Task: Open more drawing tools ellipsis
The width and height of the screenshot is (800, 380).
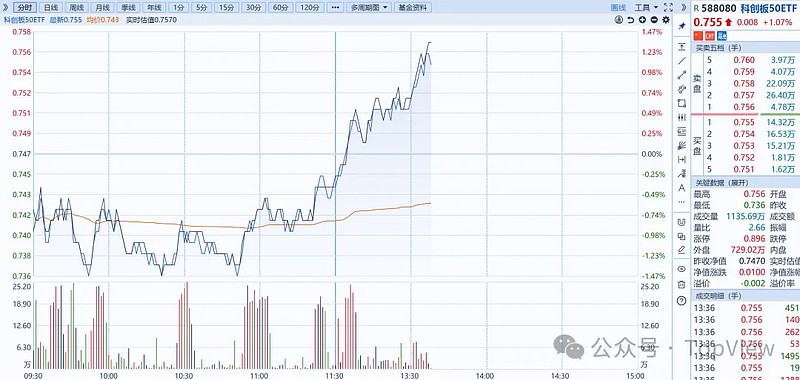Action: pyautogui.click(x=681, y=202)
